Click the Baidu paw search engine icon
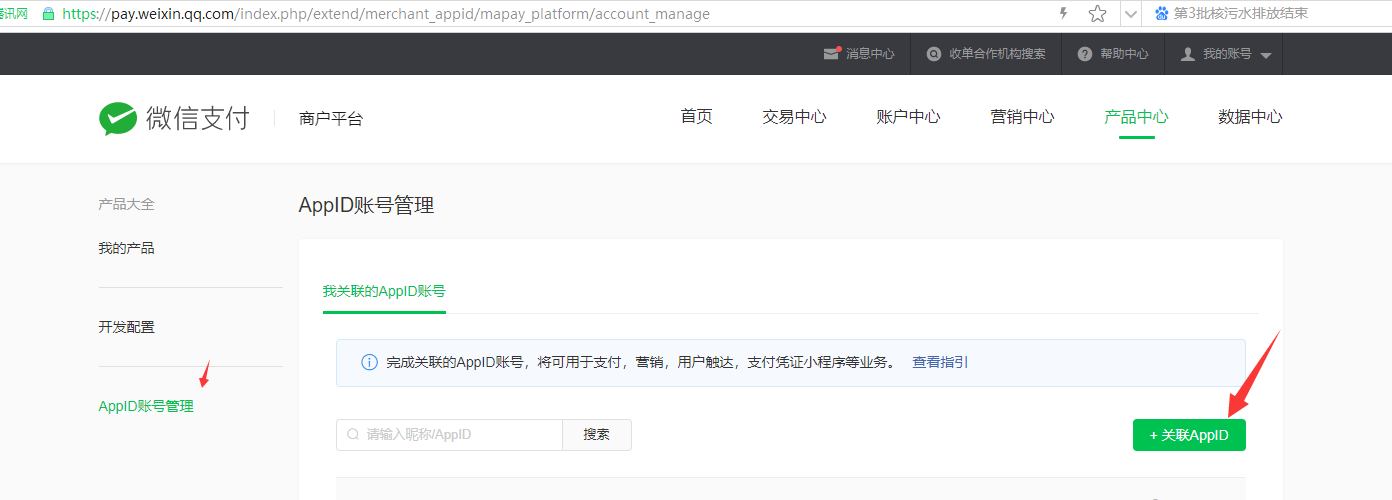Image resolution: width=1392 pixels, height=500 pixels. click(x=1161, y=14)
